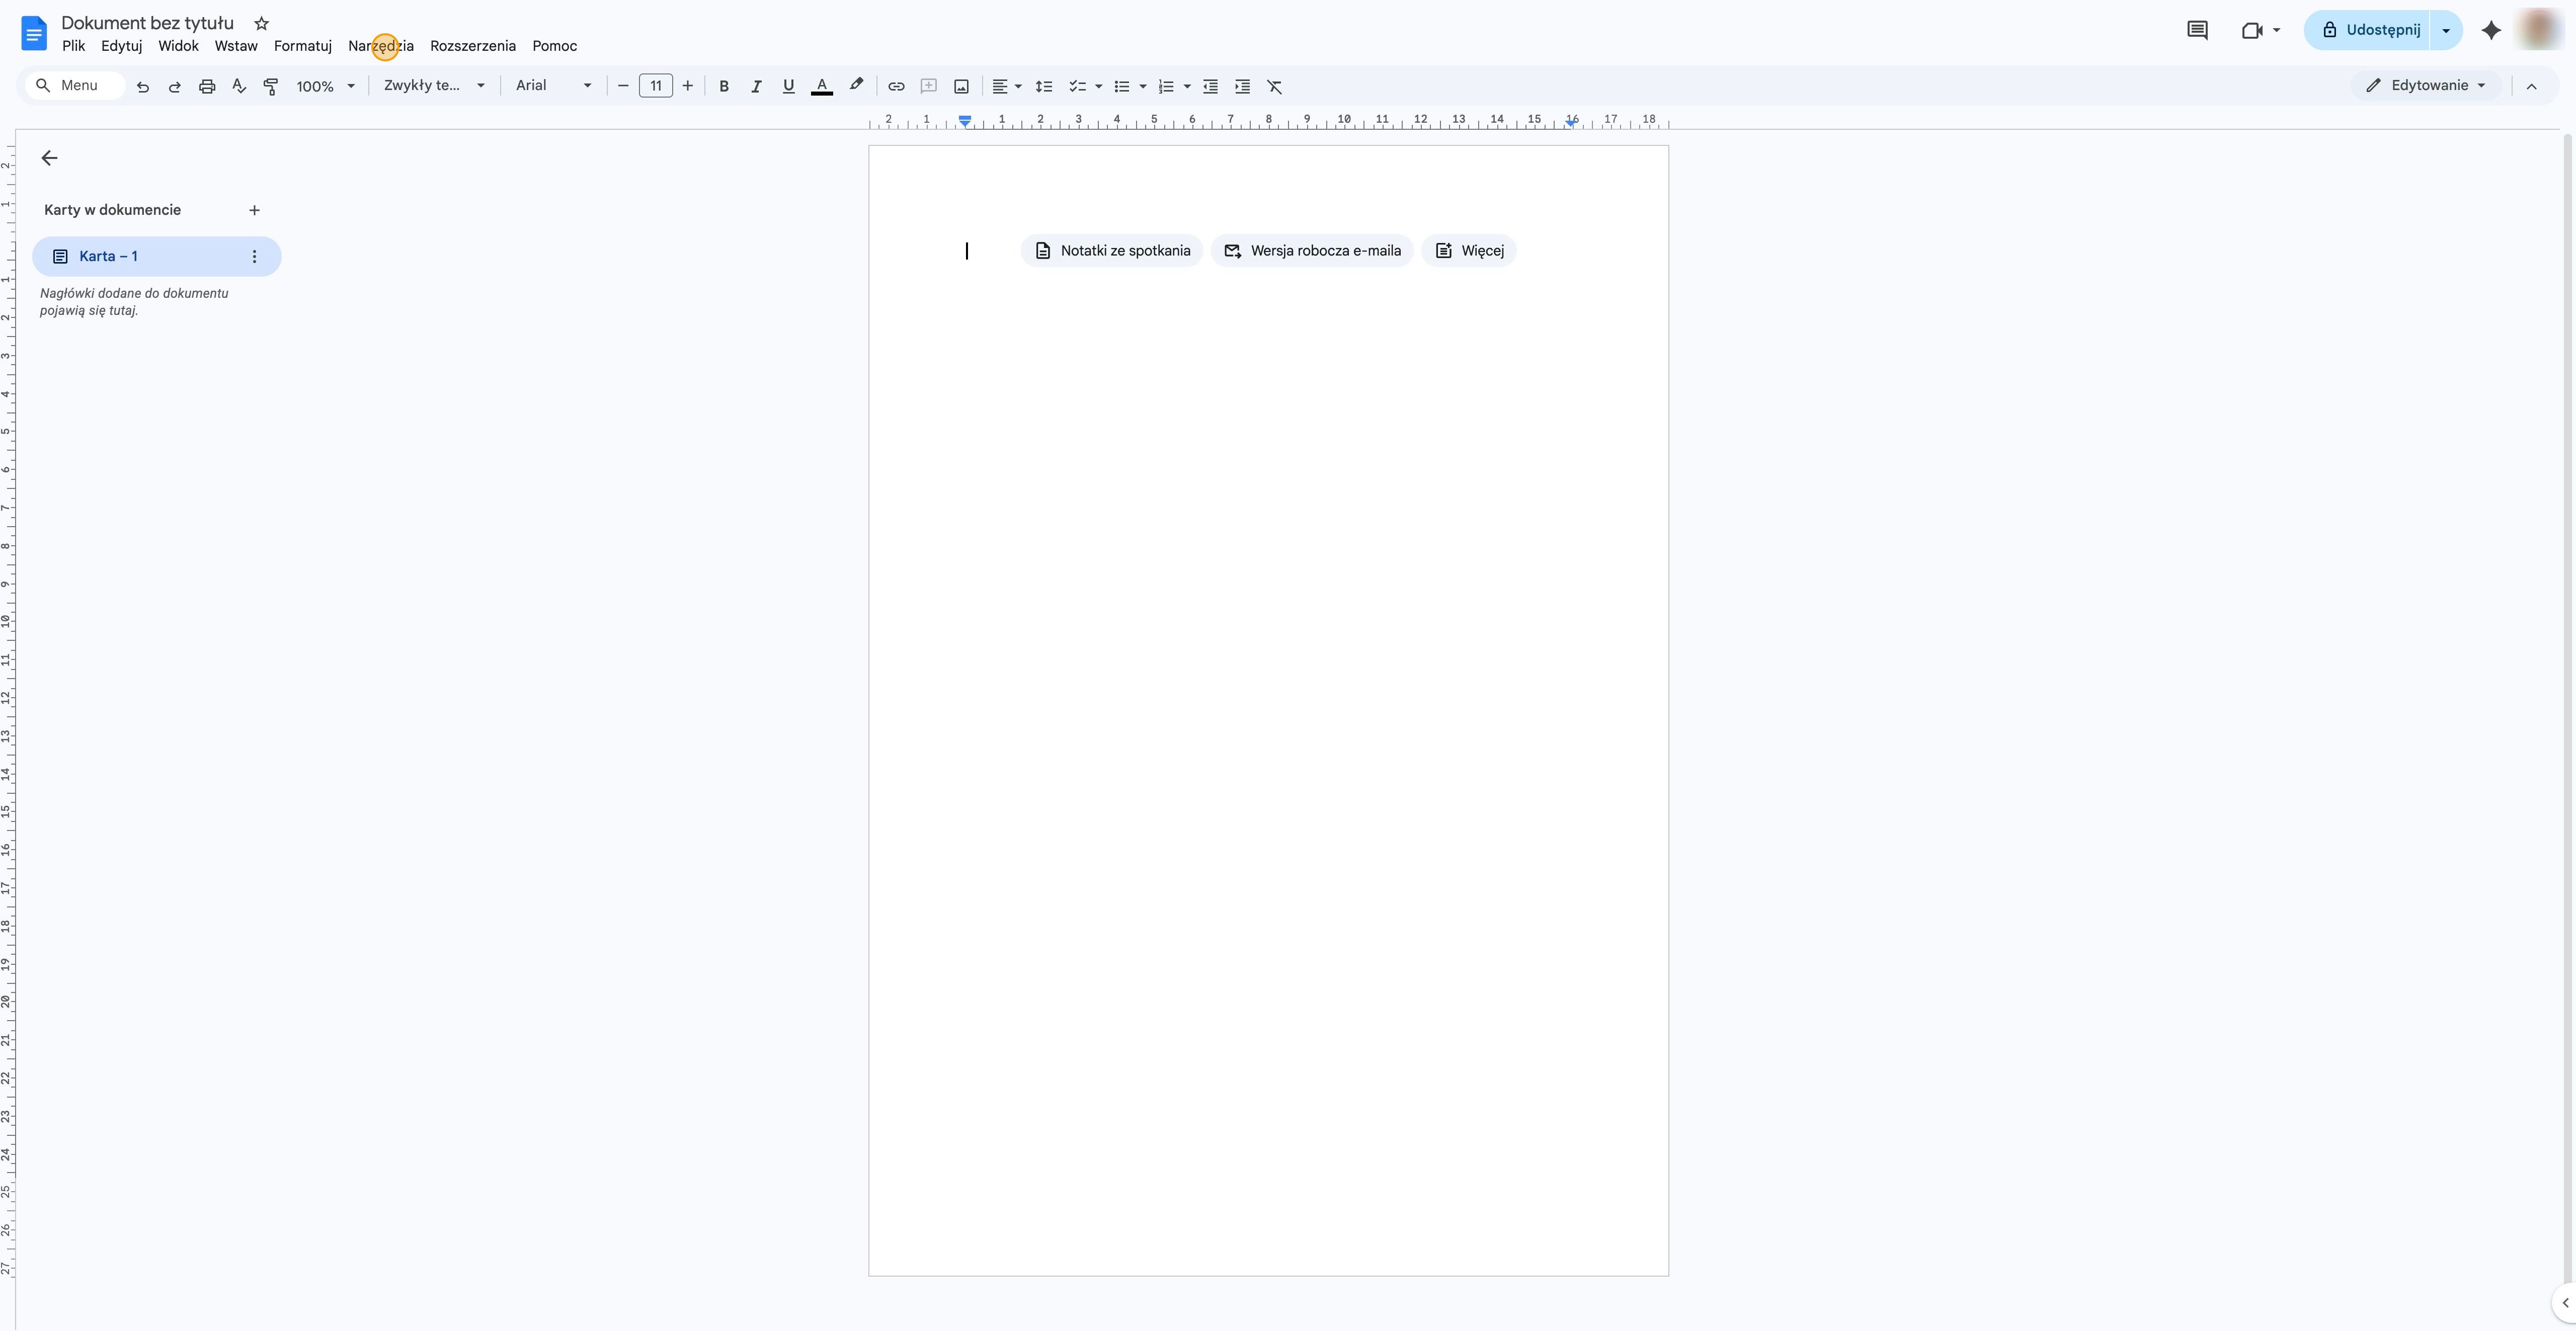Print the document with printer icon
This screenshot has height=1331, width=2576.
click(207, 87)
